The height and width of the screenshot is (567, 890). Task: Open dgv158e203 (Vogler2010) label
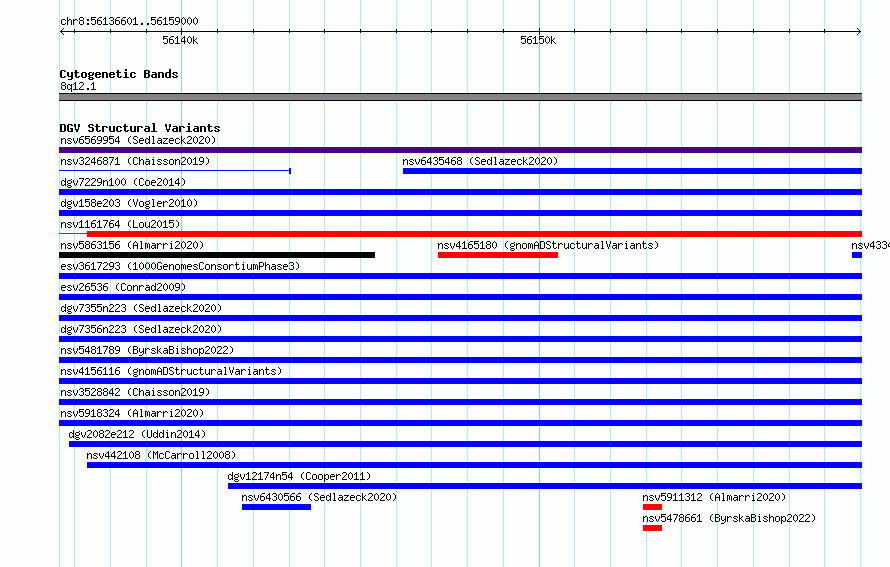pyautogui.click(x=129, y=203)
